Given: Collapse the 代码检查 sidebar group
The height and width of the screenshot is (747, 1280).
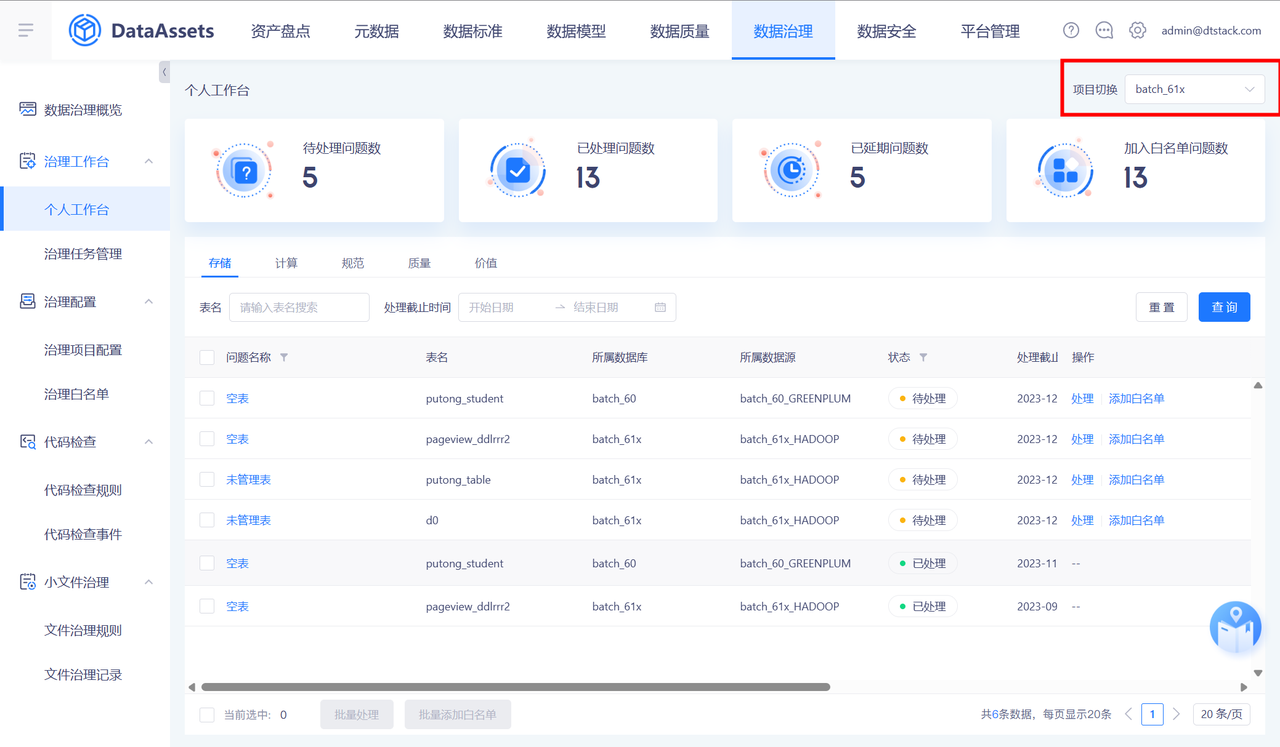Looking at the screenshot, I should coord(149,441).
